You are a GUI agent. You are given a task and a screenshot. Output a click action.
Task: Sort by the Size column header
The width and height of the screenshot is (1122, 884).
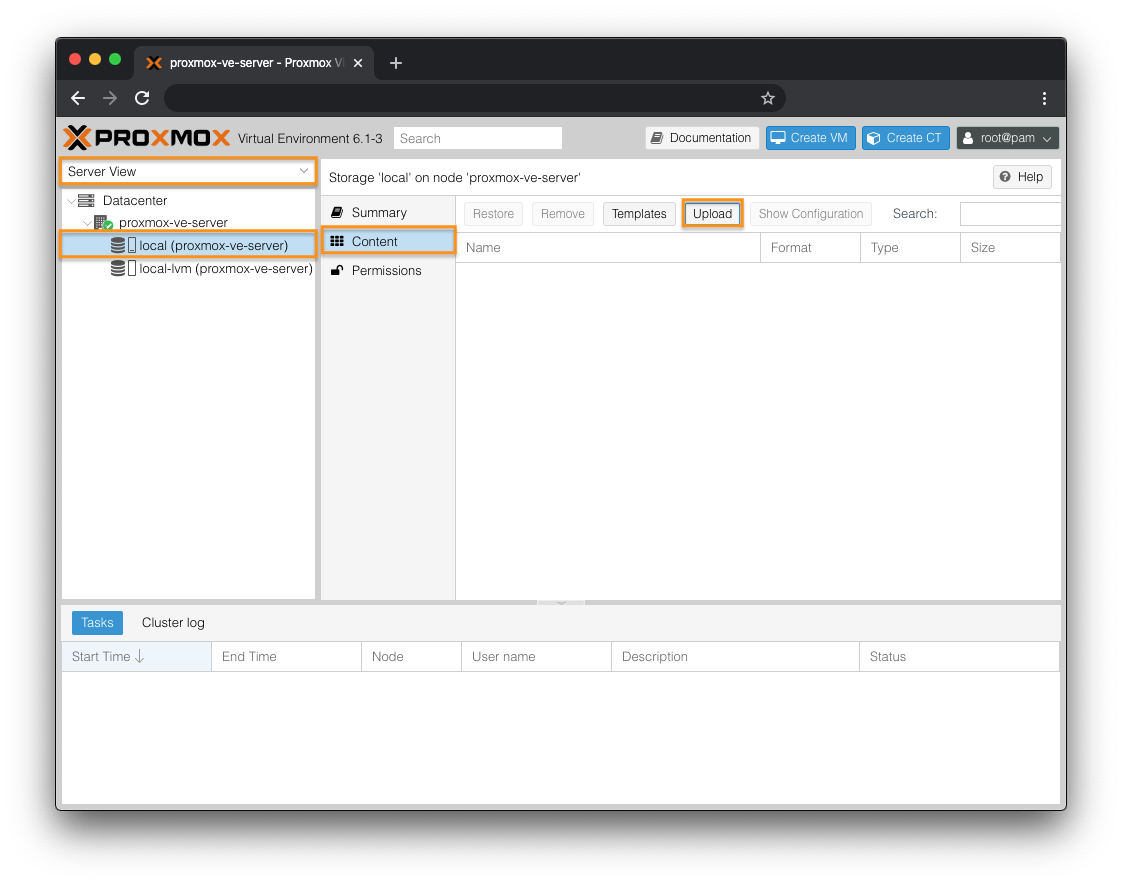point(1010,248)
